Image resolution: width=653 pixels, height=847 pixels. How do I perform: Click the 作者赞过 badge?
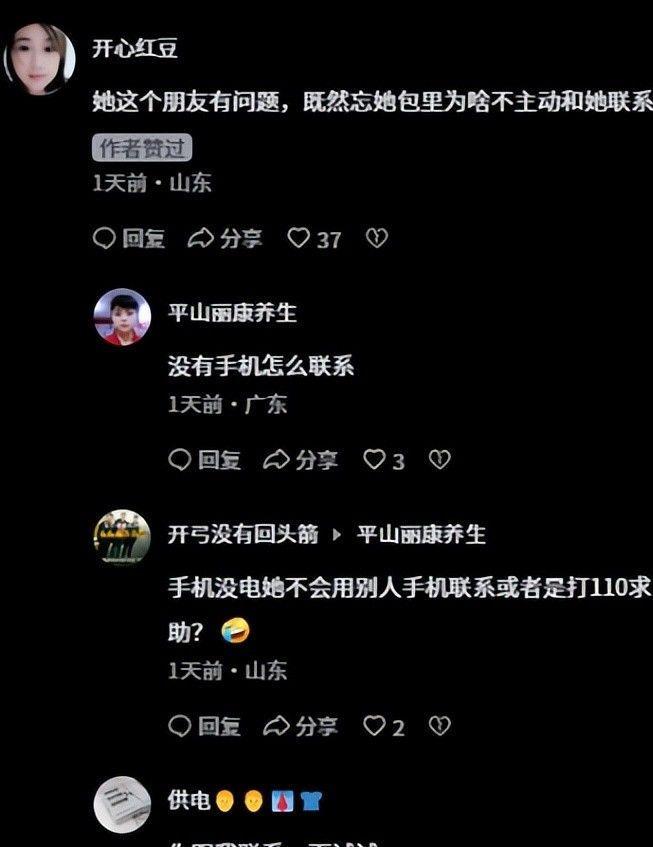(142, 148)
